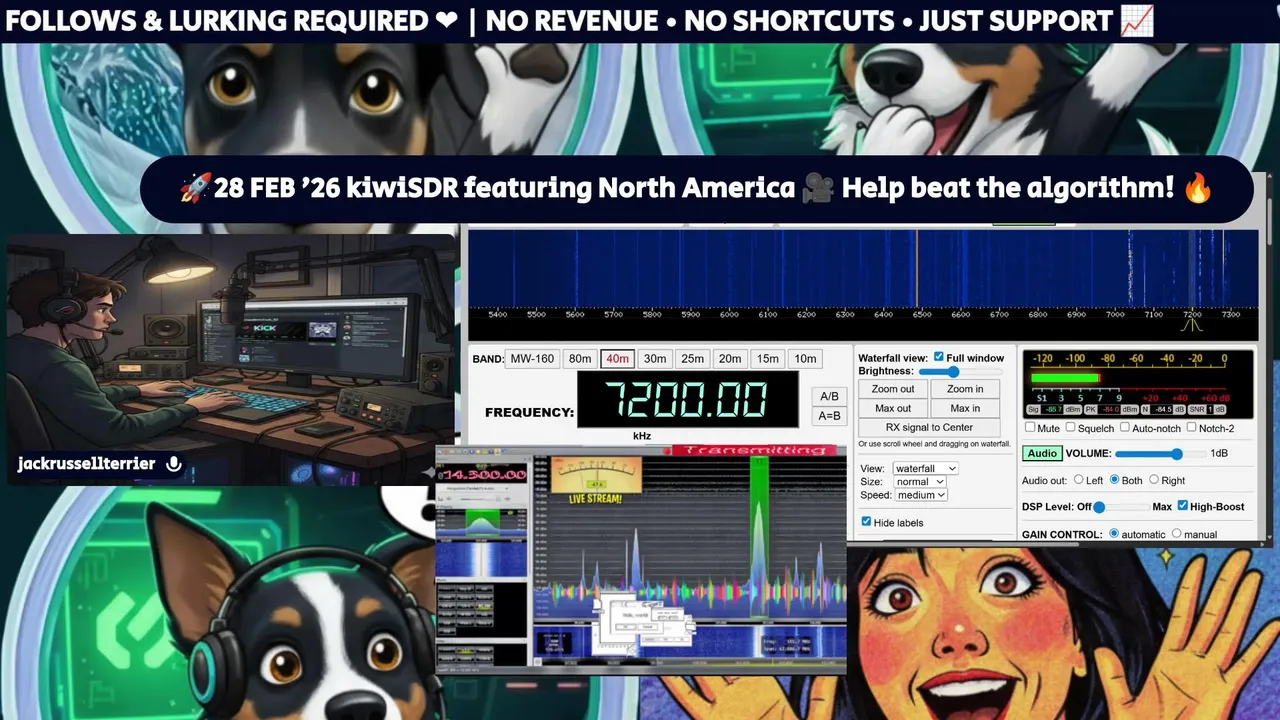Click the A=B button
The image size is (1280, 720).
coord(829,416)
